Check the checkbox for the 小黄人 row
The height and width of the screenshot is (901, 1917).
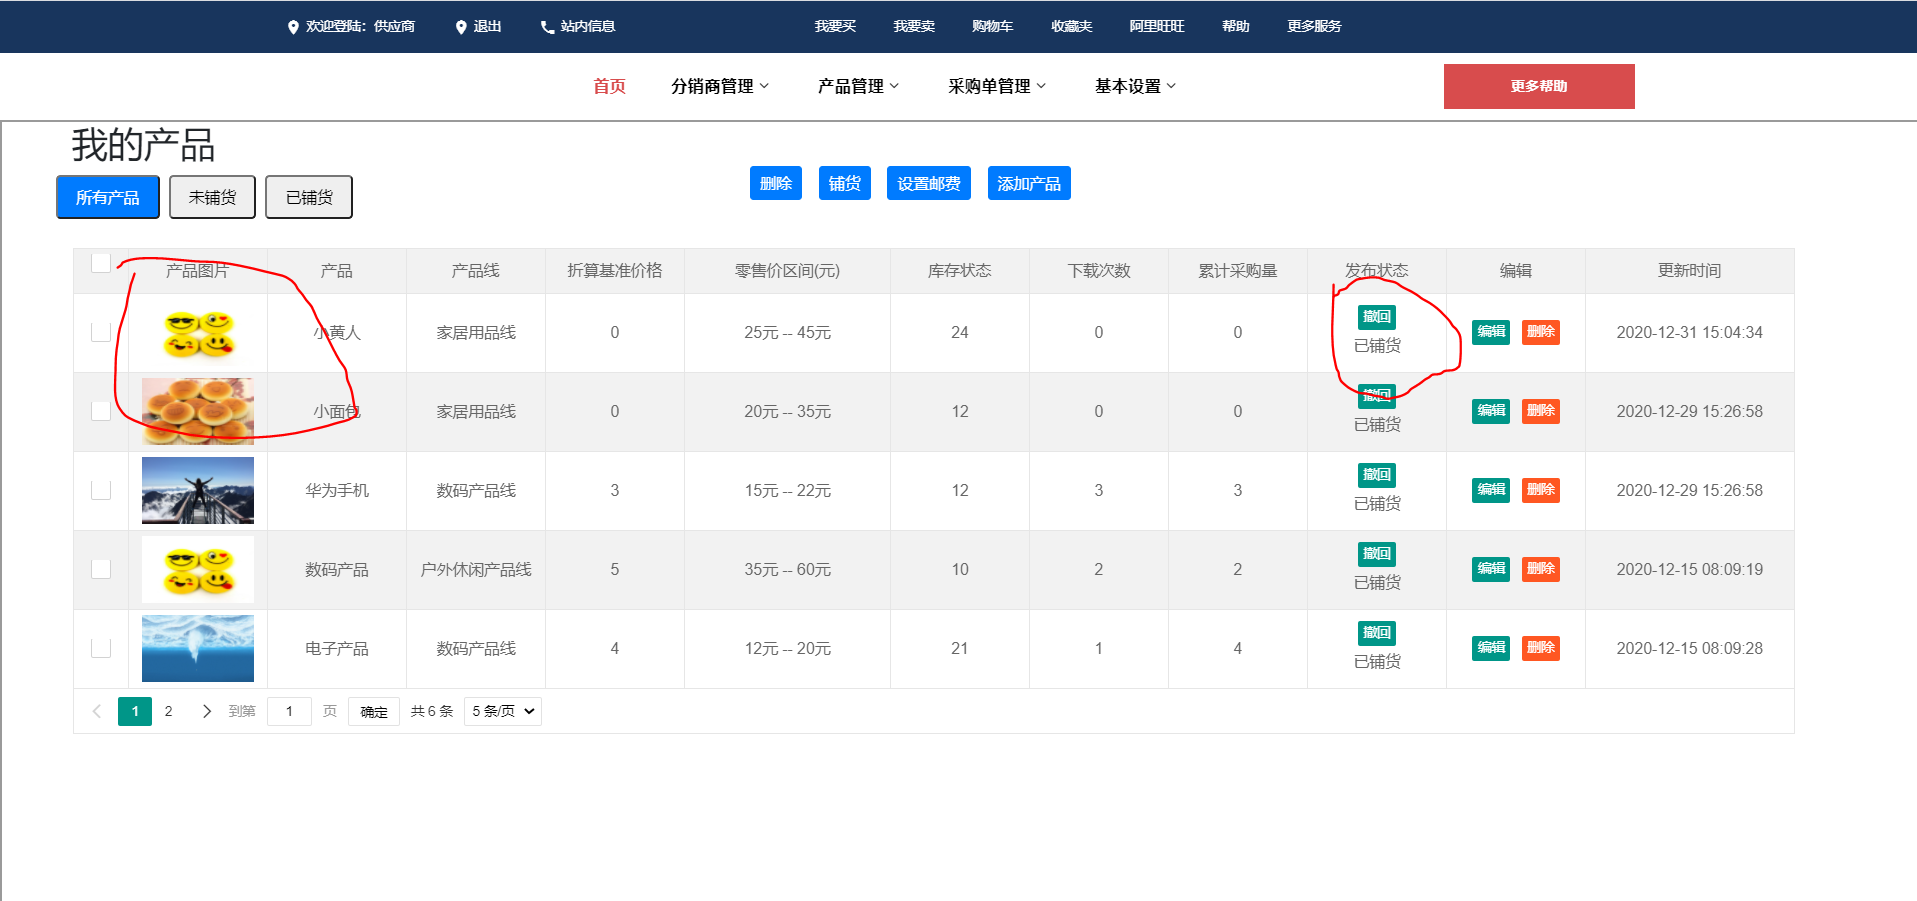click(100, 332)
